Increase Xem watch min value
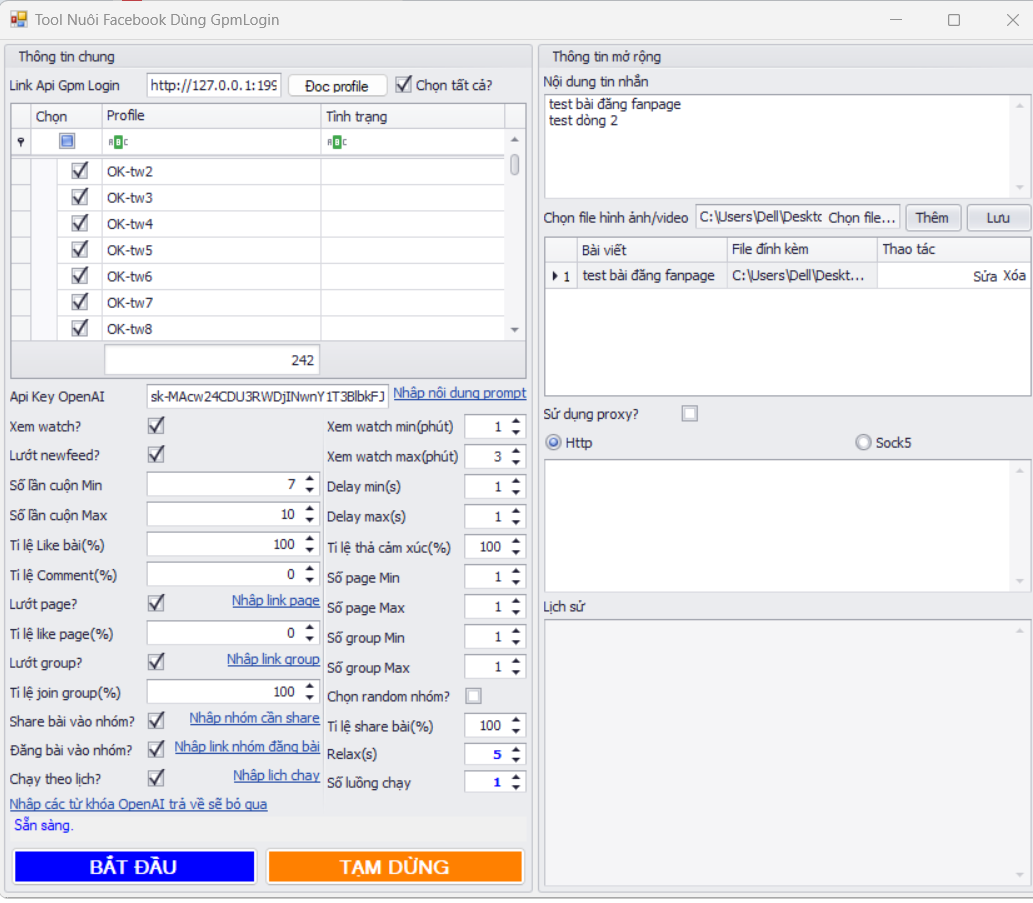Screen dimensions: 1033x903 click(516, 421)
